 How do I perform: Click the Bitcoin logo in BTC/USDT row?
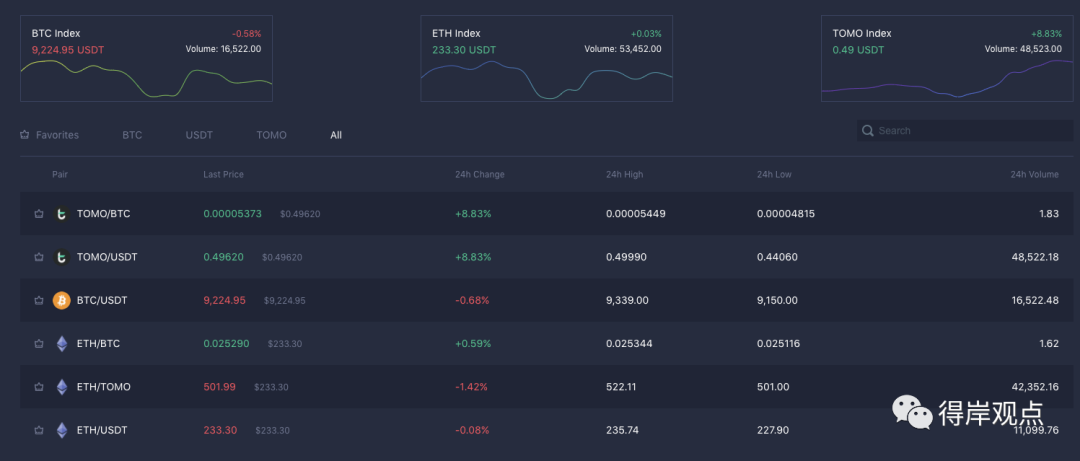(x=61, y=300)
